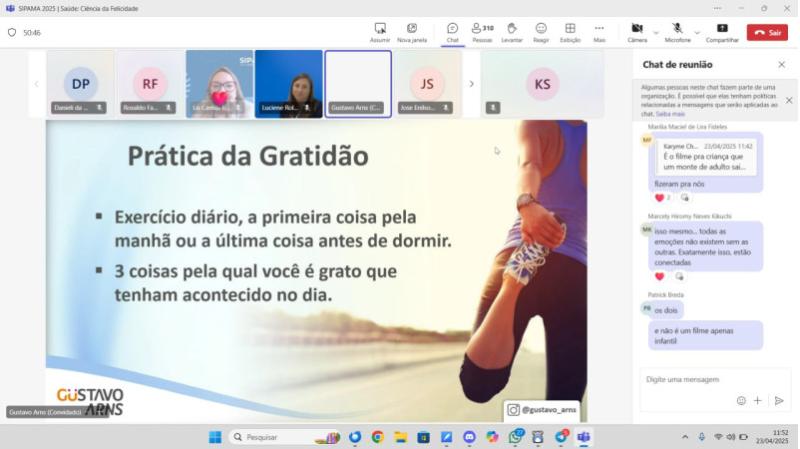Select the RF participant tile
This screenshot has width=800, height=449.
point(149,84)
